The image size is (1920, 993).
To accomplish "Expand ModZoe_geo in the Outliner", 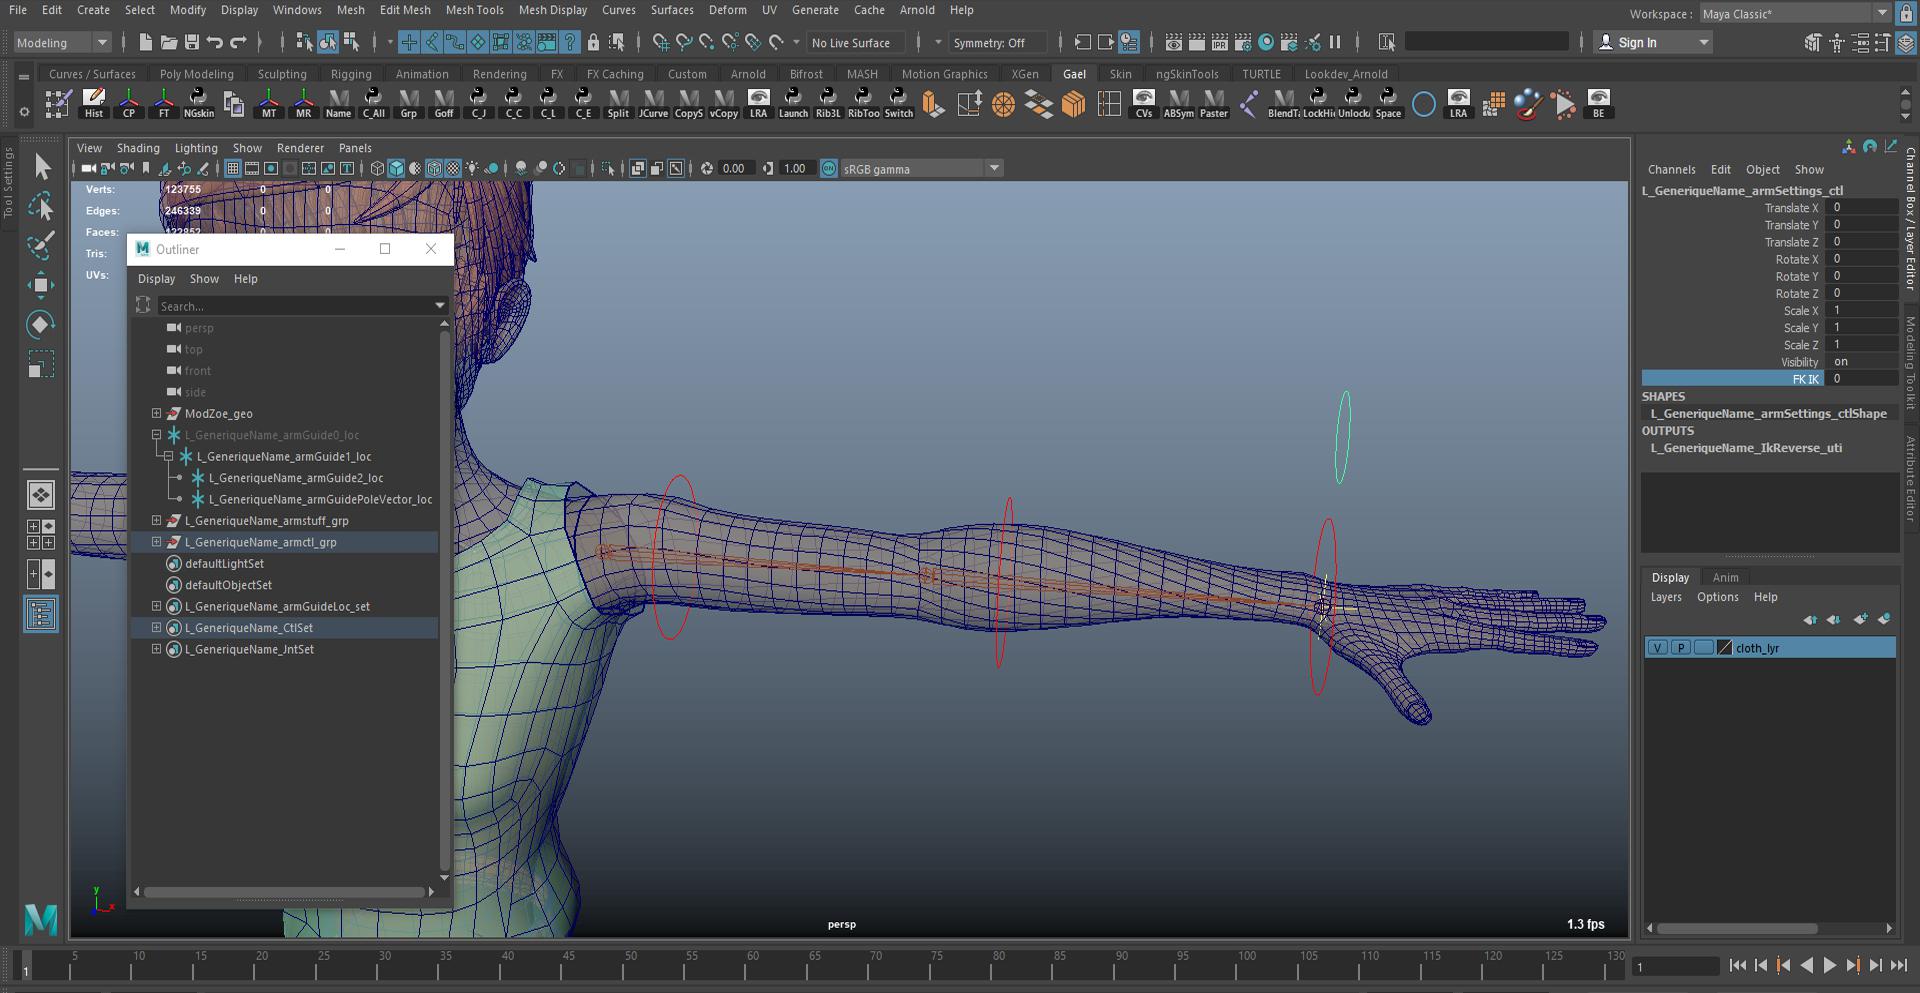I will 157,413.
